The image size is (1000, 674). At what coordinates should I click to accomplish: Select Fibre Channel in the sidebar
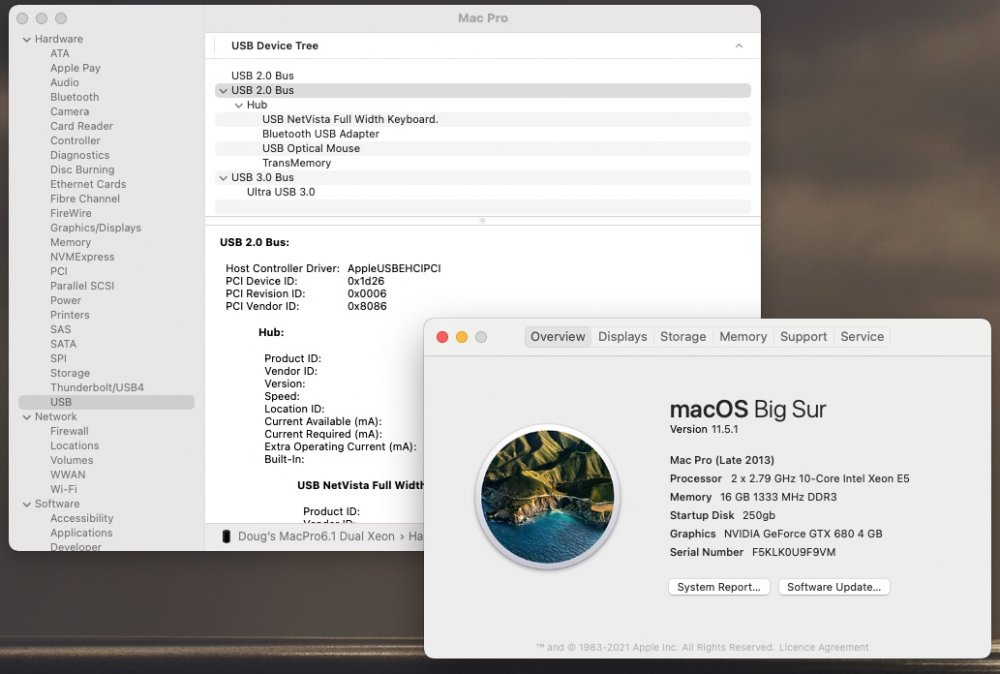85,199
